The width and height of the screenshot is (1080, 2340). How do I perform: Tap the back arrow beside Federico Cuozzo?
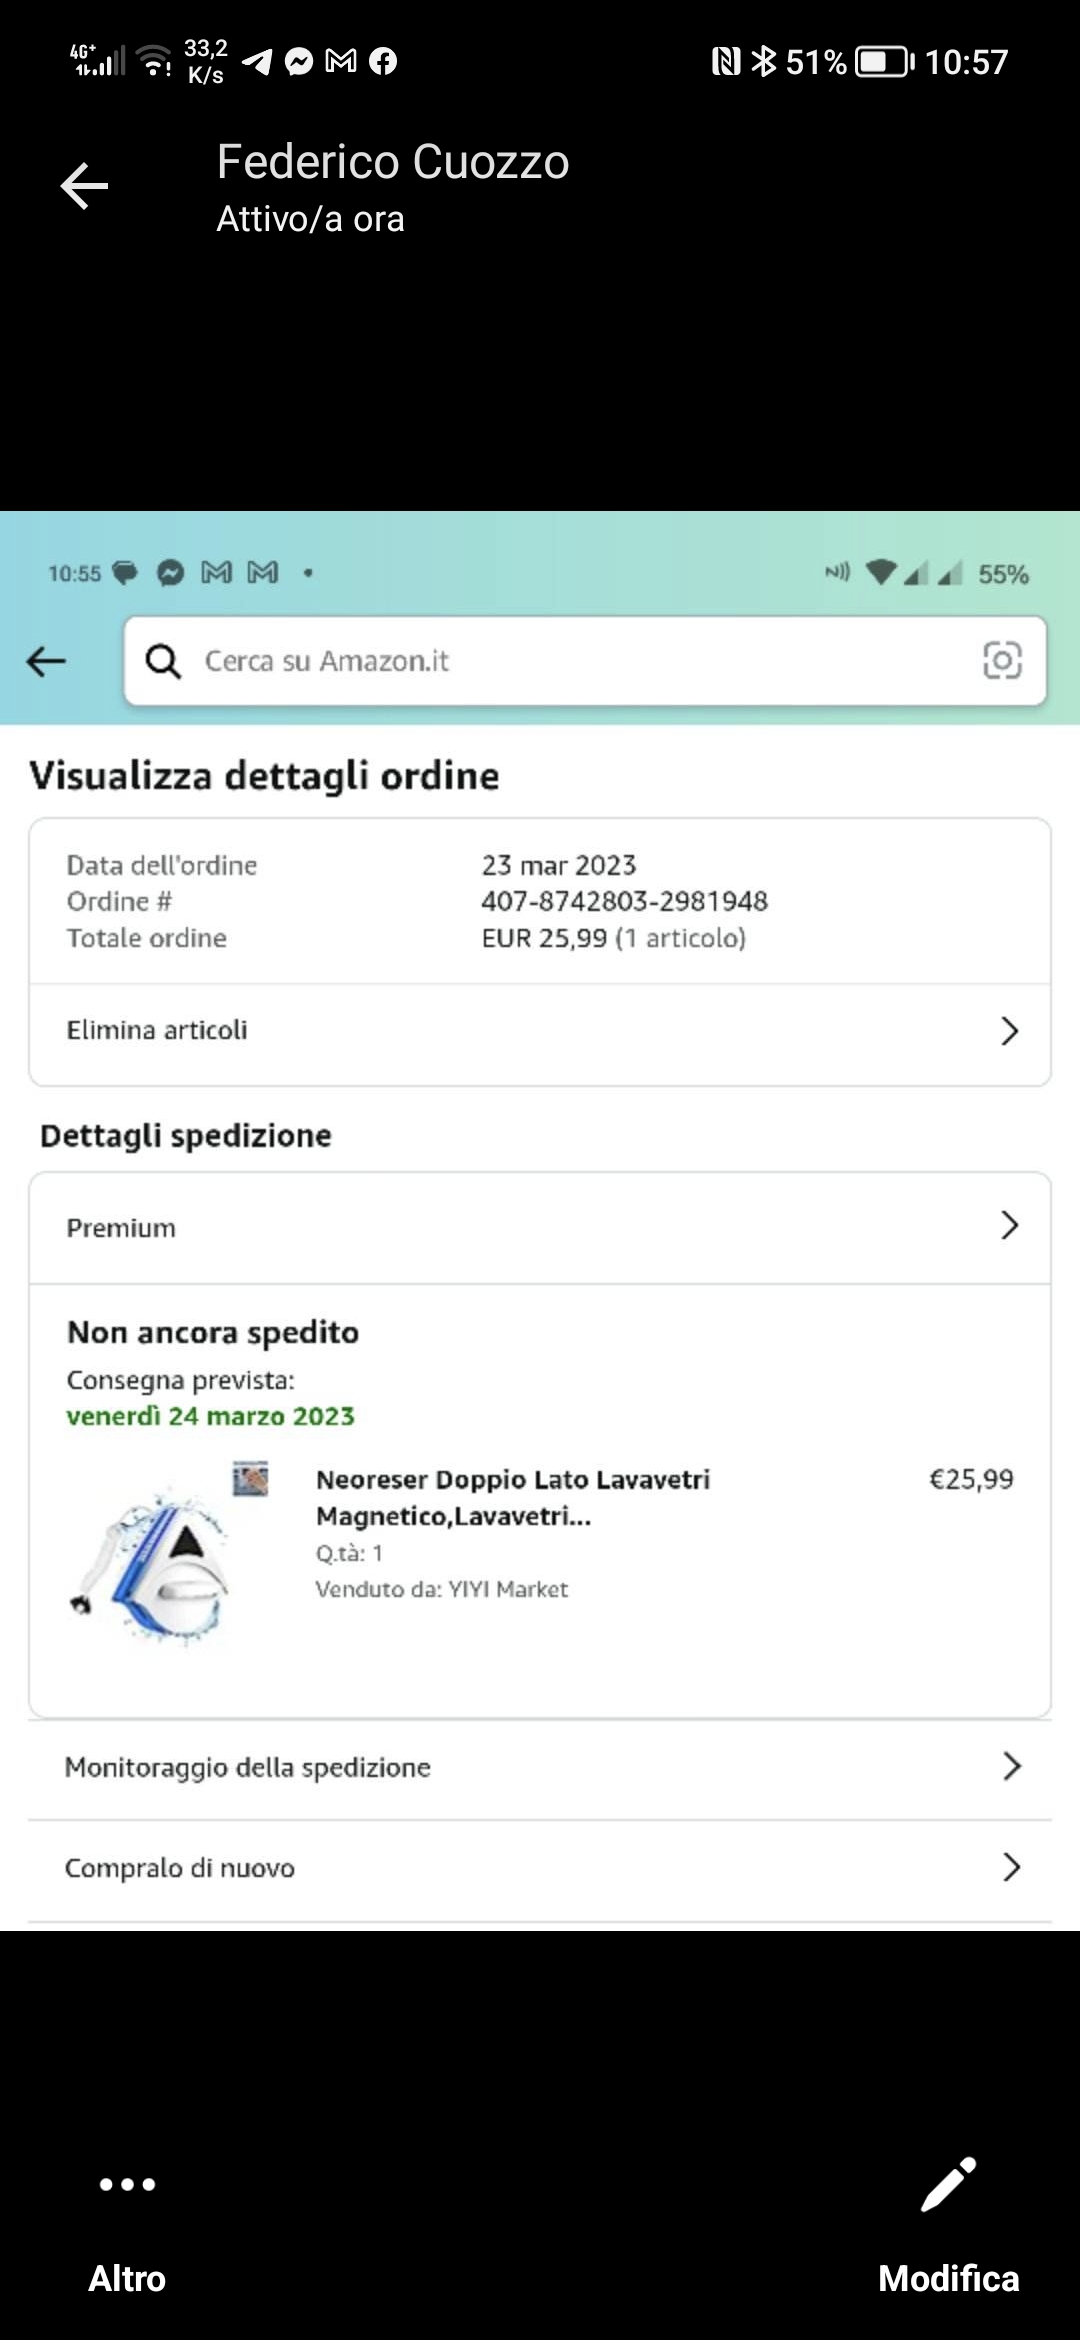point(84,186)
